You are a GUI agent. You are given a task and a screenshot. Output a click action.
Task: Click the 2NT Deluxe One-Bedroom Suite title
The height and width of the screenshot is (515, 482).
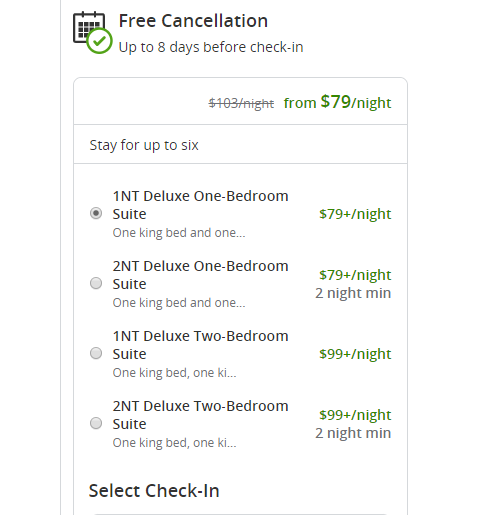(200, 275)
